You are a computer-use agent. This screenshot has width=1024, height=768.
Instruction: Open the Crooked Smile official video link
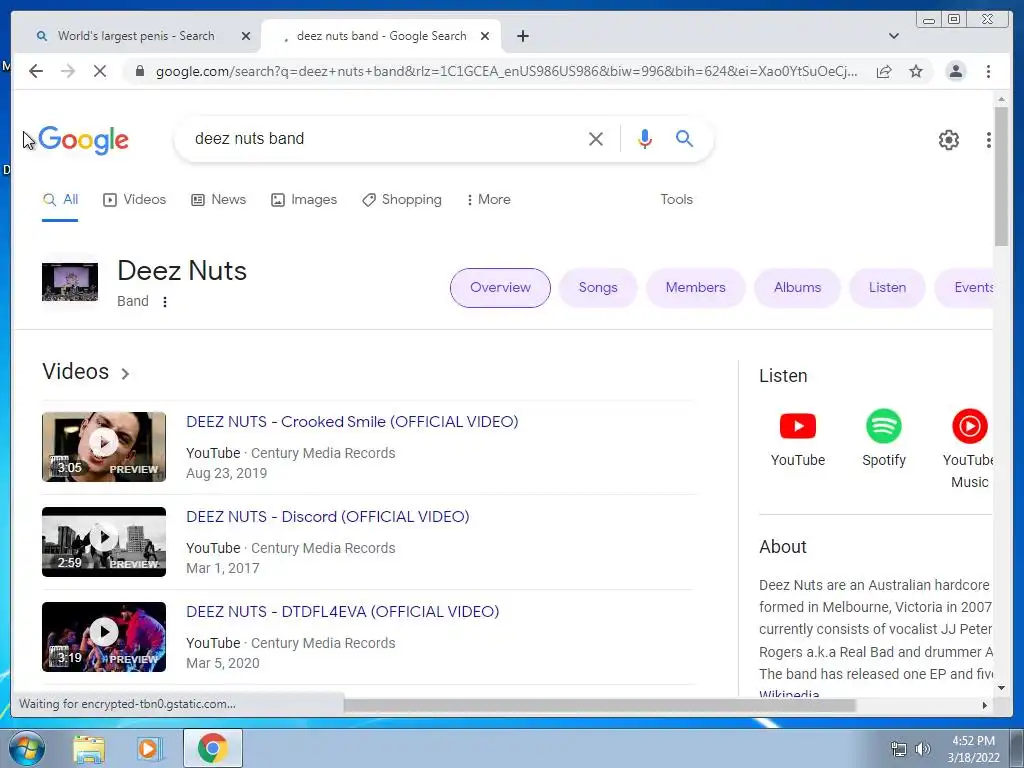click(352, 422)
